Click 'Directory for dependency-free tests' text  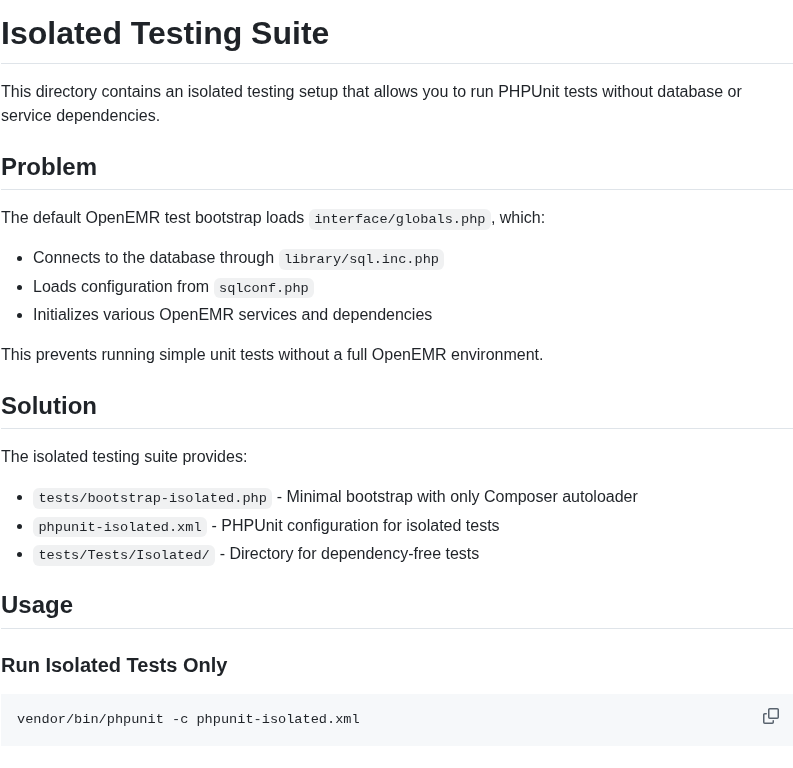(x=354, y=554)
